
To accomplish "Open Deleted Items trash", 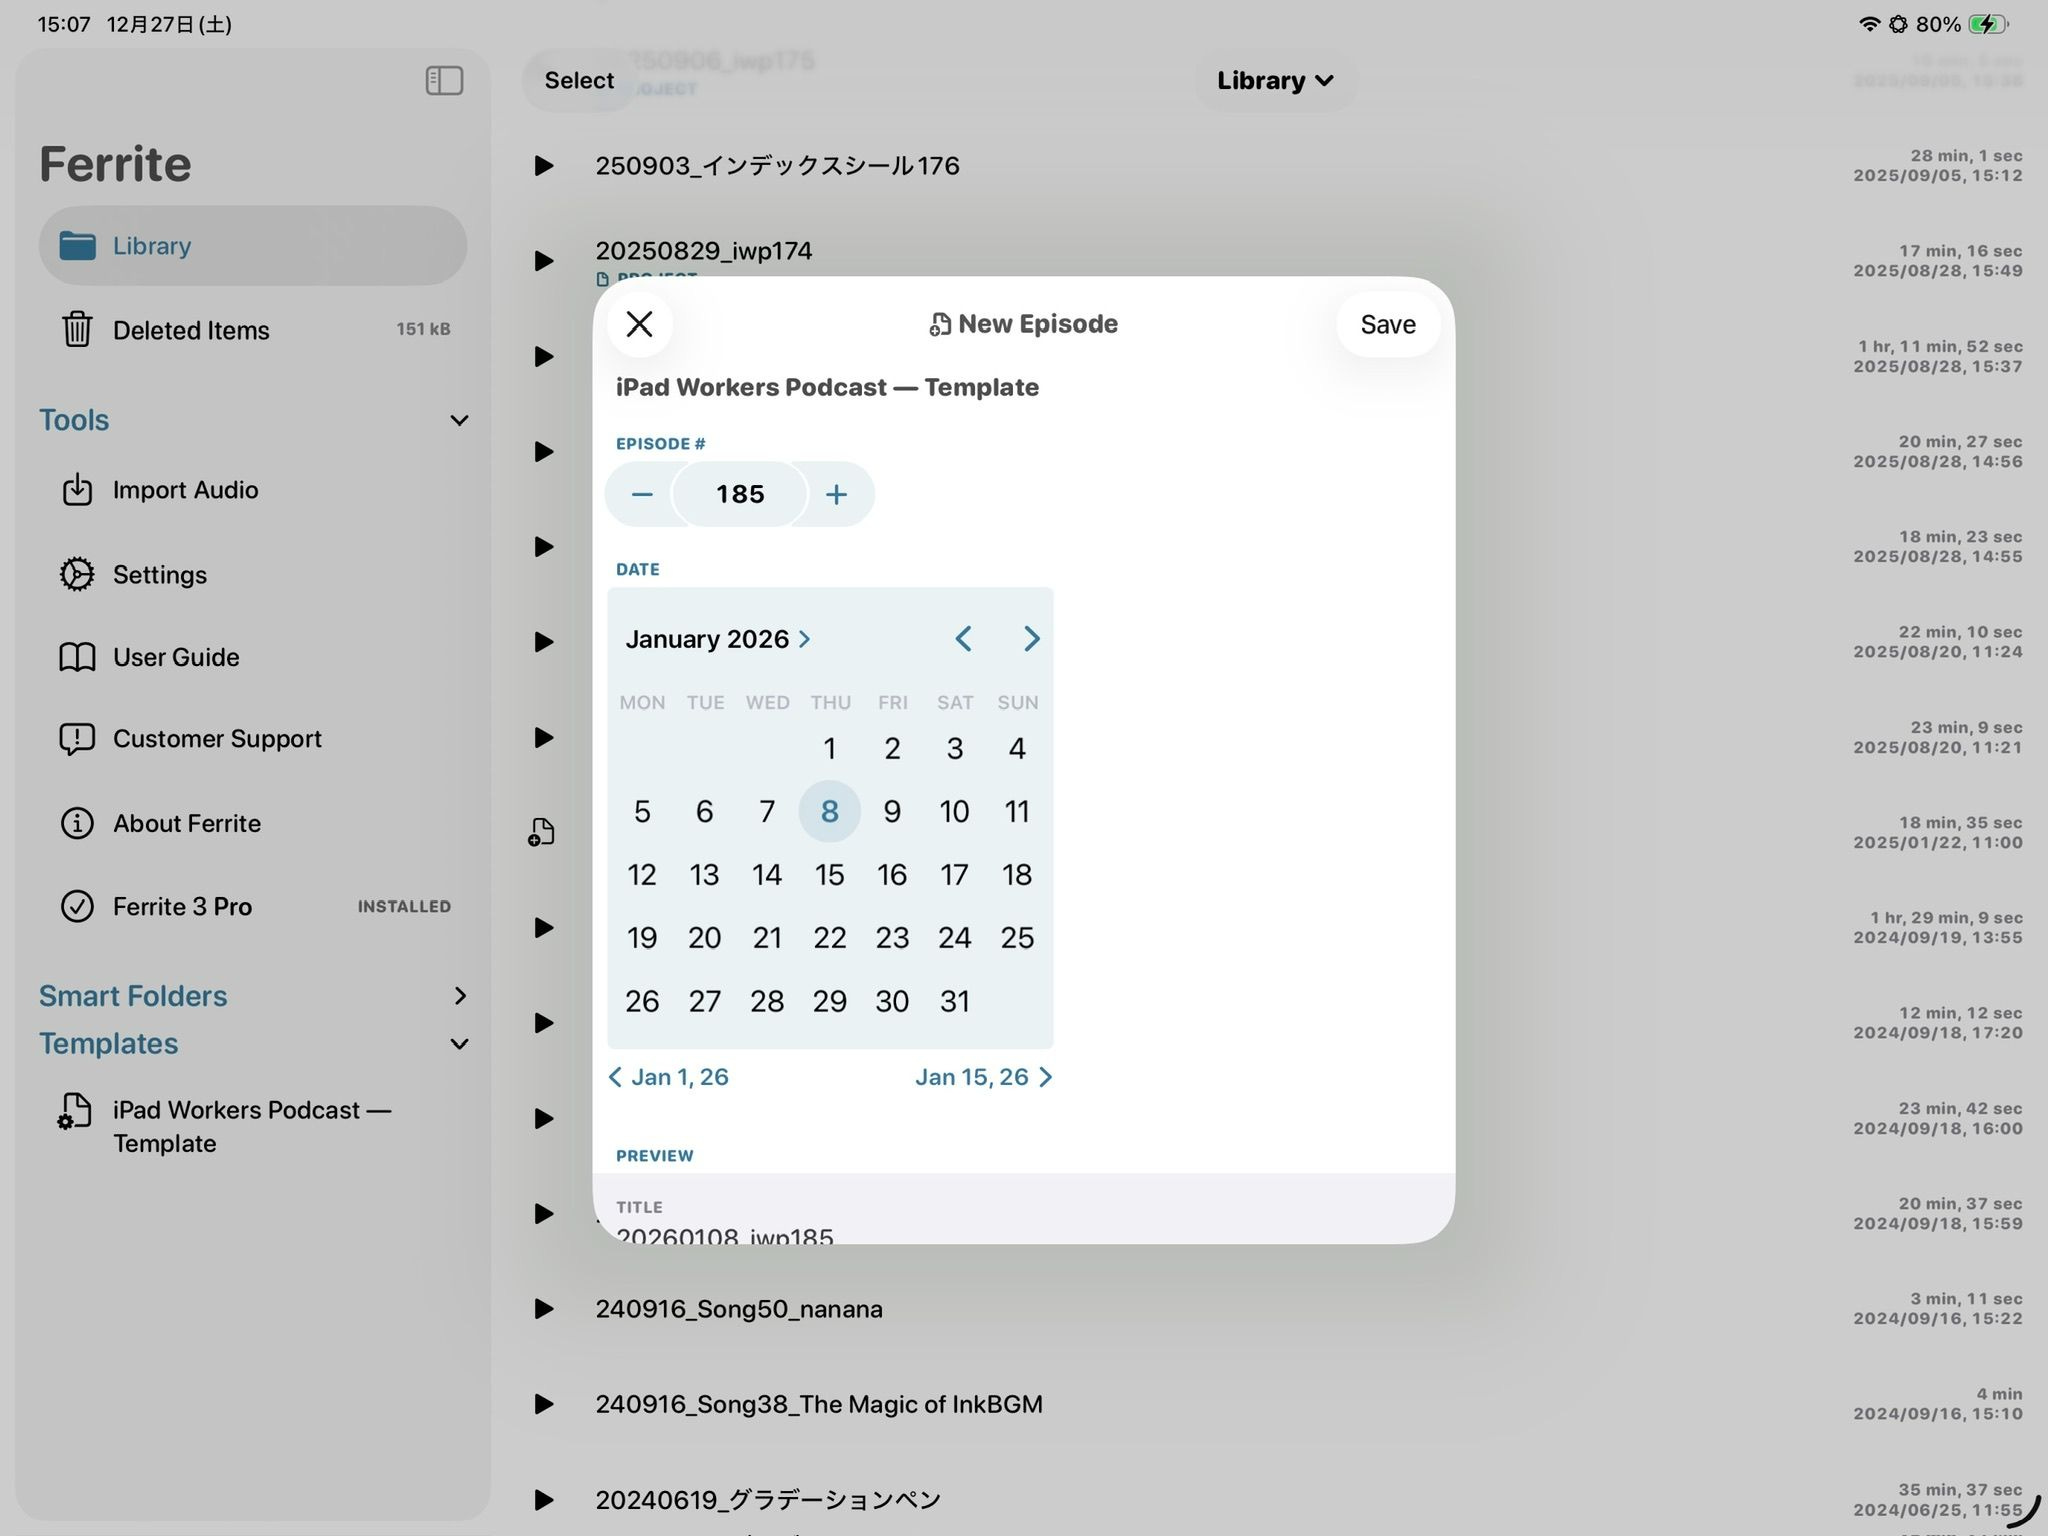I will (x=190, y=330).
